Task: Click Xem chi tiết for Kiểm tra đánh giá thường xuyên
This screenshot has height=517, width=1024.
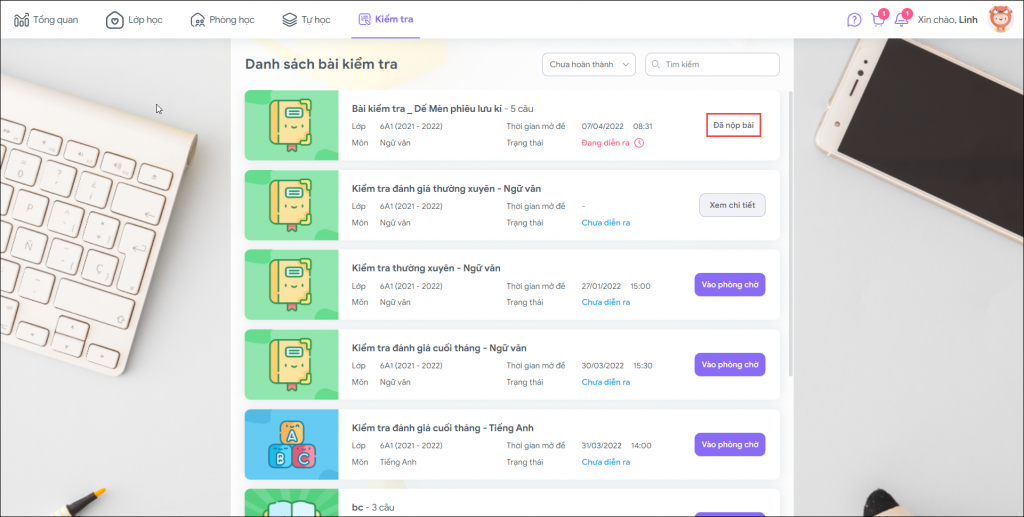Action: click(x=732, y=205)
